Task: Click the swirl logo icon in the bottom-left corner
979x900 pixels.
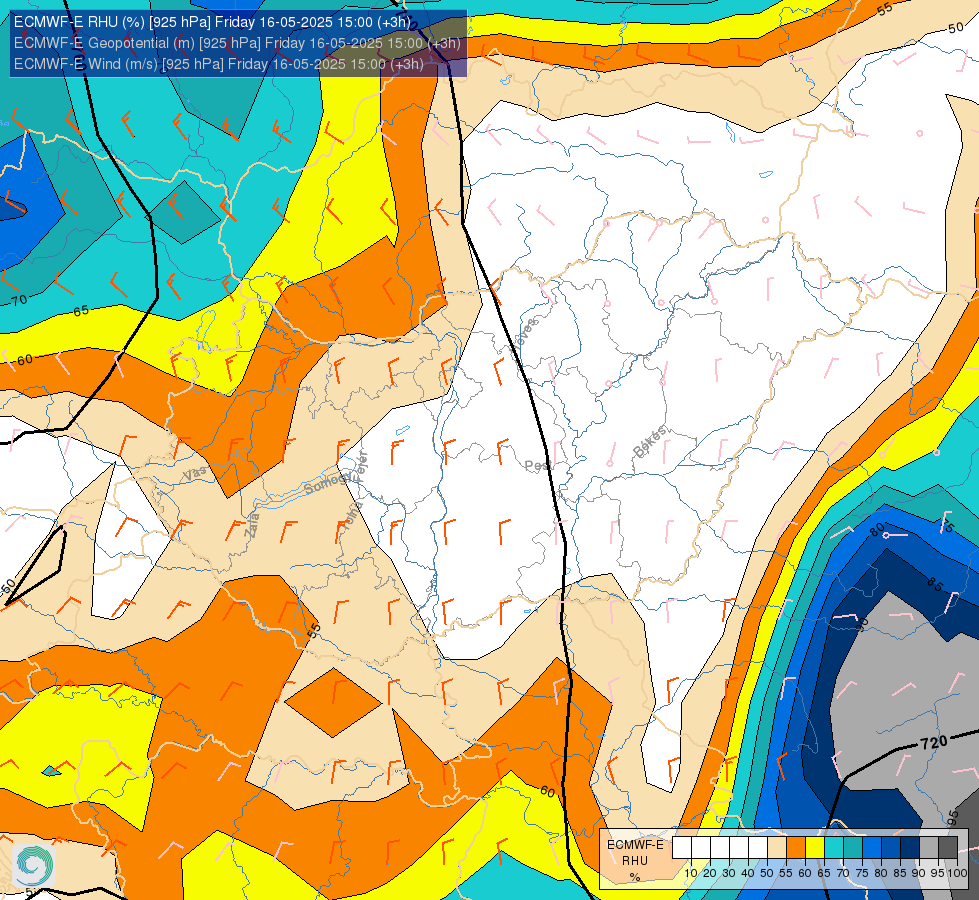Action: pyautogui.click(x=34, y=865)
